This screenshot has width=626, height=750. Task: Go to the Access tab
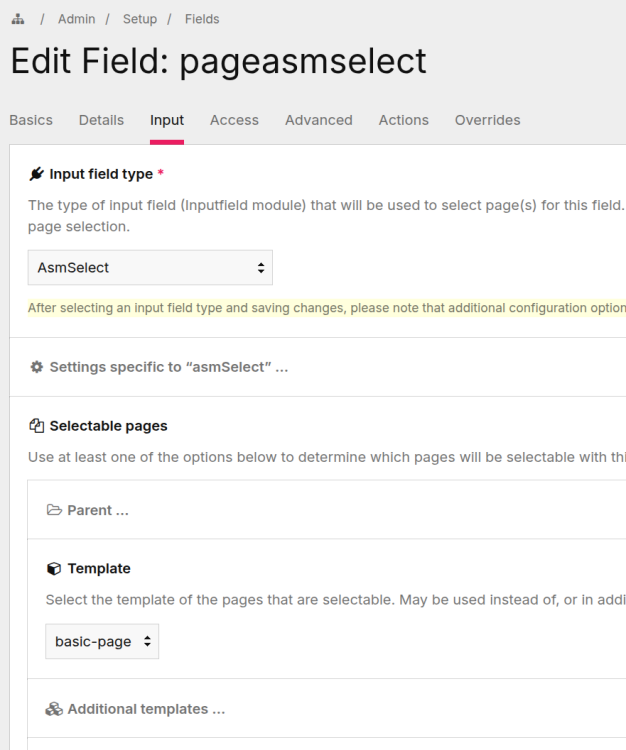coord(234,120)
